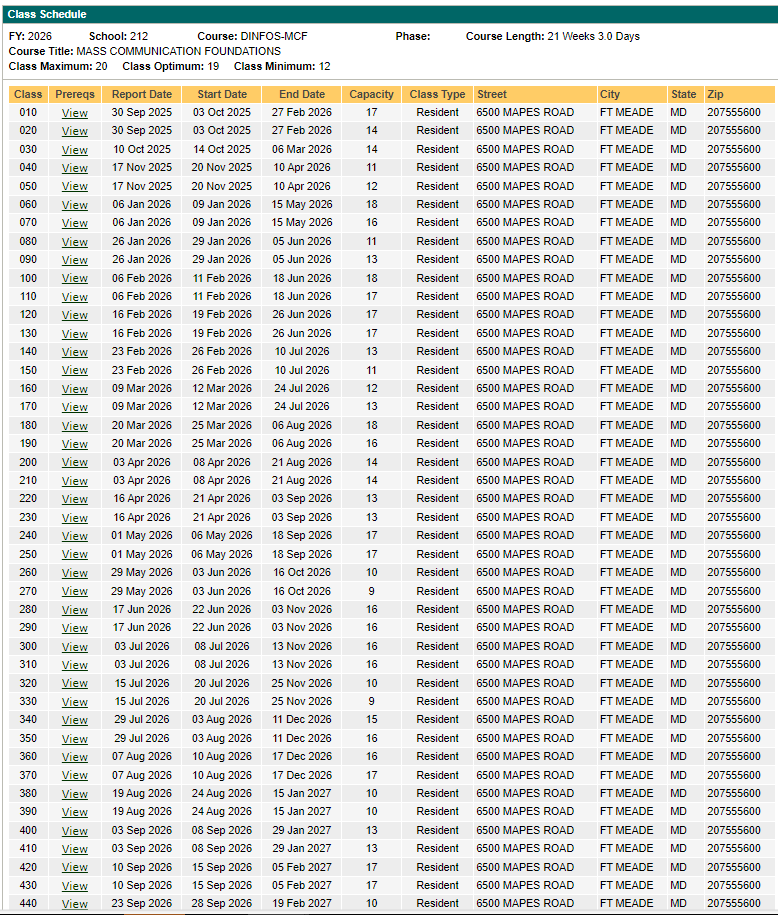
Task: Open View prereqs in class 130 row
Action: tap(75, 334)
